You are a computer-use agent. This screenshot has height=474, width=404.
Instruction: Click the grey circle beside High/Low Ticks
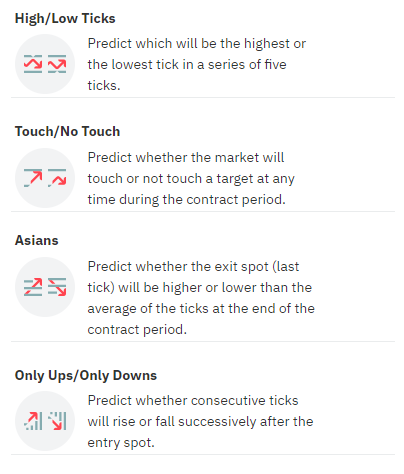(x=45, y=64)
